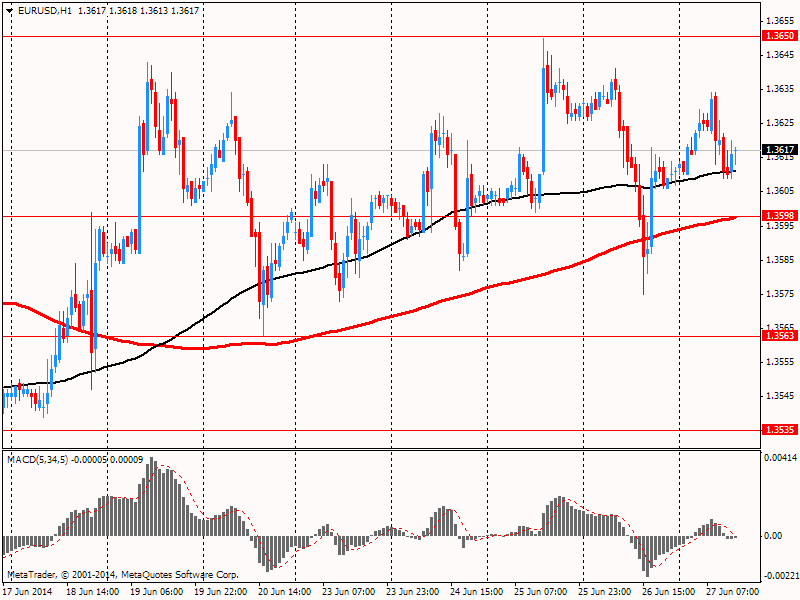The image size is (800, 600).
Task: Click the 1.3555 price scale value
Action: tap(780, 362)
